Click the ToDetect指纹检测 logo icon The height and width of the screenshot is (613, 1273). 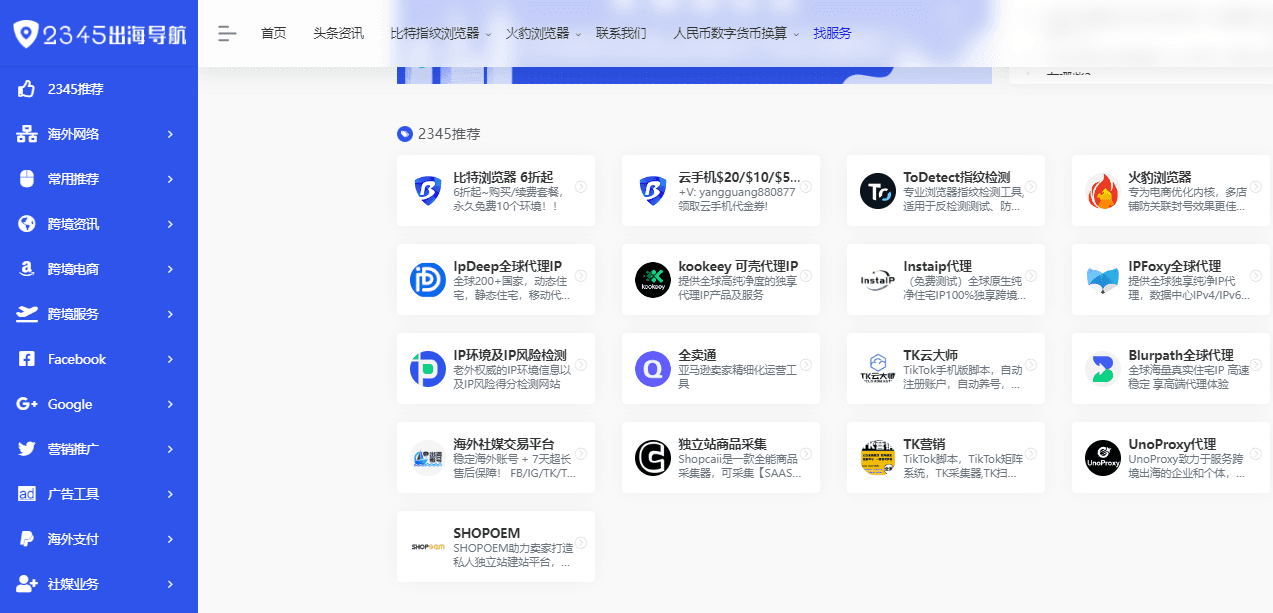[877, 191]
